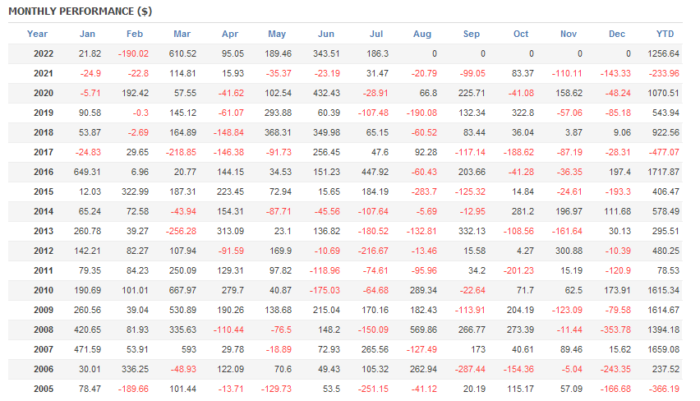Click the Monthly Performance ($) heading
Image resolution: width=700 pixels, height=401 pixels.
tap(80, 11)
